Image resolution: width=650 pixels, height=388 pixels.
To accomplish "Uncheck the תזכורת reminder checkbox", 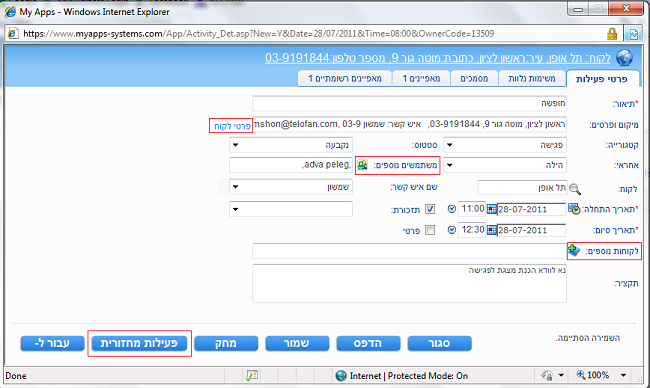I will point(430,209).
